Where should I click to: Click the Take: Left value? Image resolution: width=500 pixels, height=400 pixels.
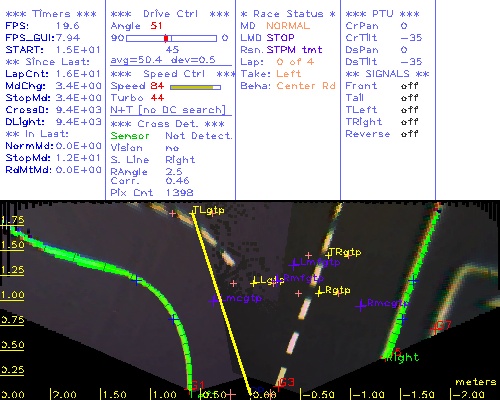[289, 74]
